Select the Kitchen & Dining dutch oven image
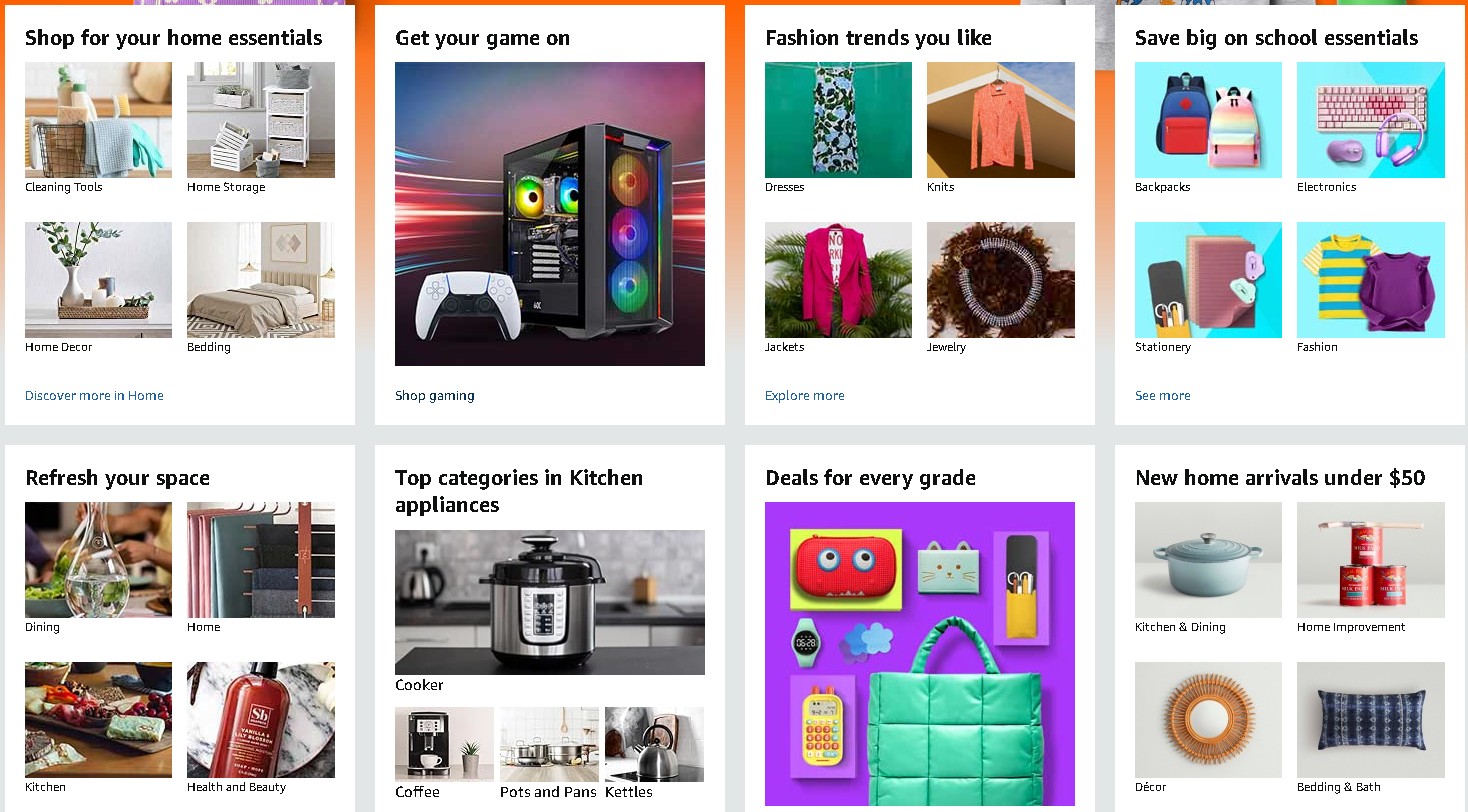The height and width of the screenshot is (812, 1468). 1208,560
